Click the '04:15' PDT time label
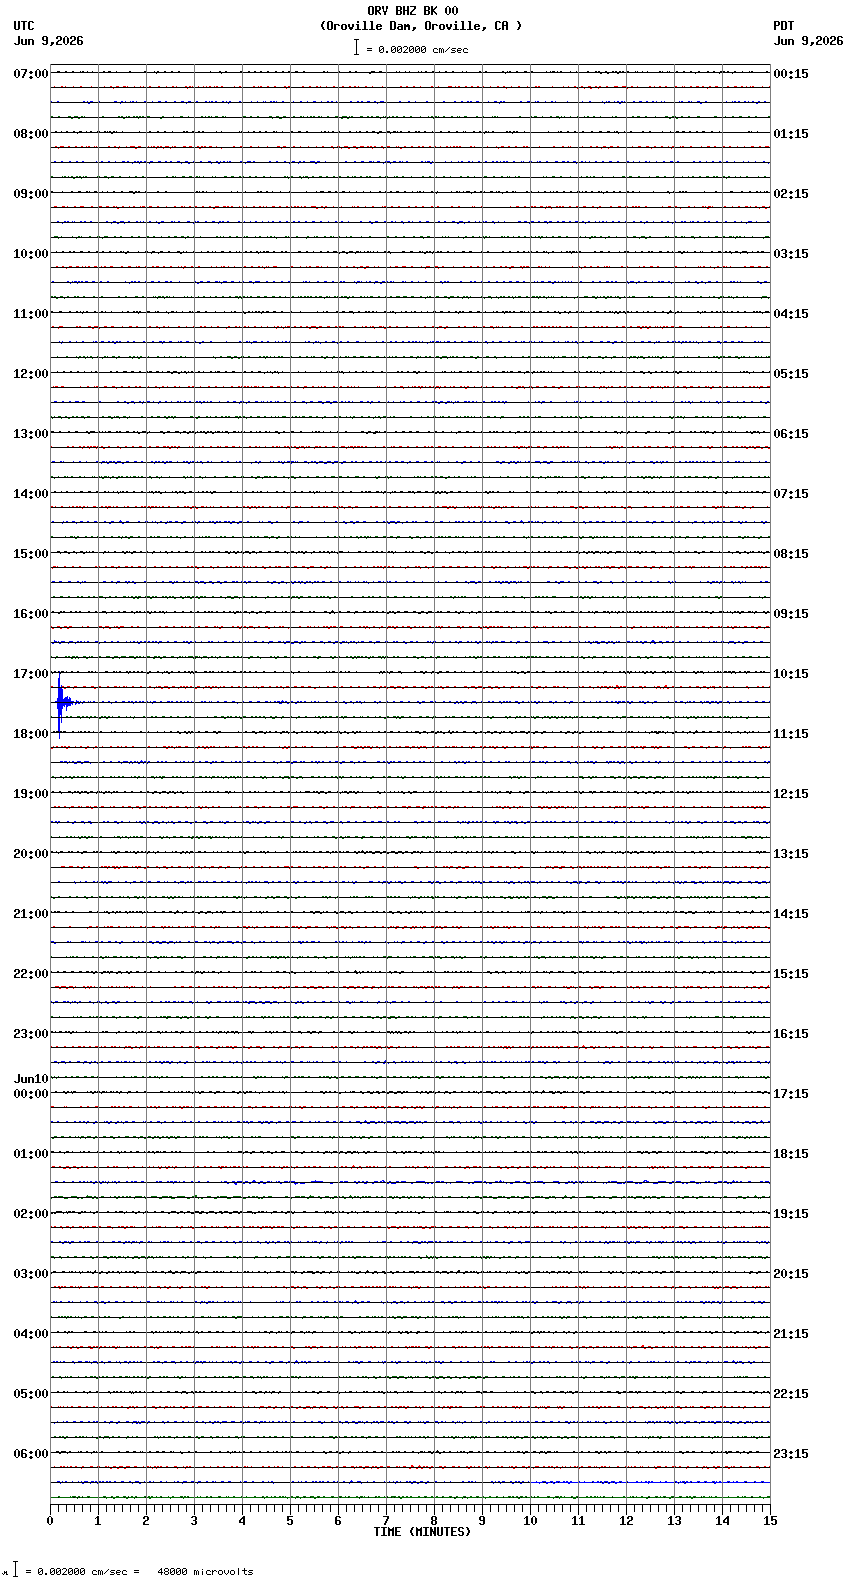The image size is (850, 1584). click(791, 314)
